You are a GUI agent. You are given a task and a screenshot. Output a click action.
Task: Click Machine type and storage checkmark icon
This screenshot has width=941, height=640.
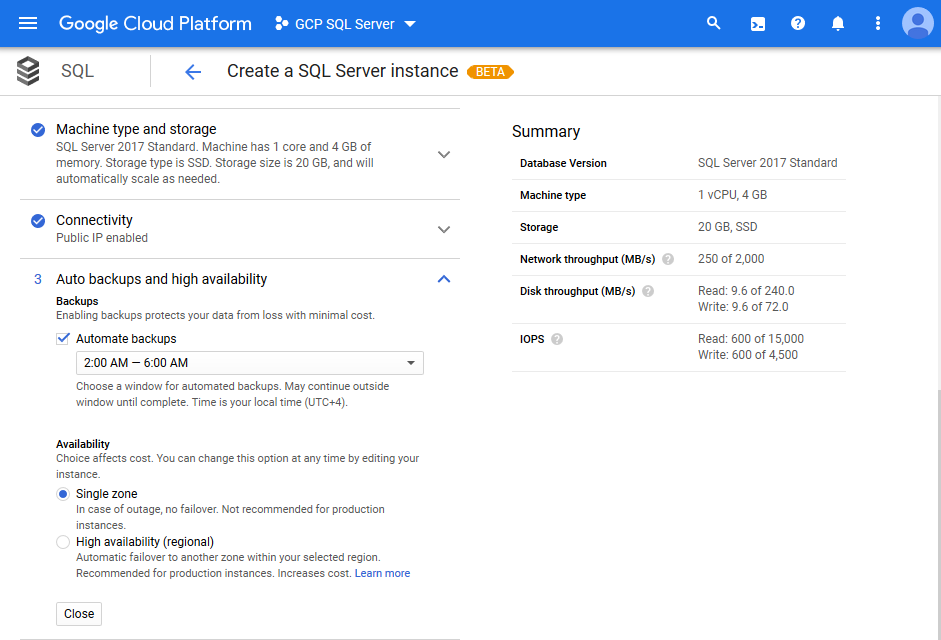(x=38, y=130)
